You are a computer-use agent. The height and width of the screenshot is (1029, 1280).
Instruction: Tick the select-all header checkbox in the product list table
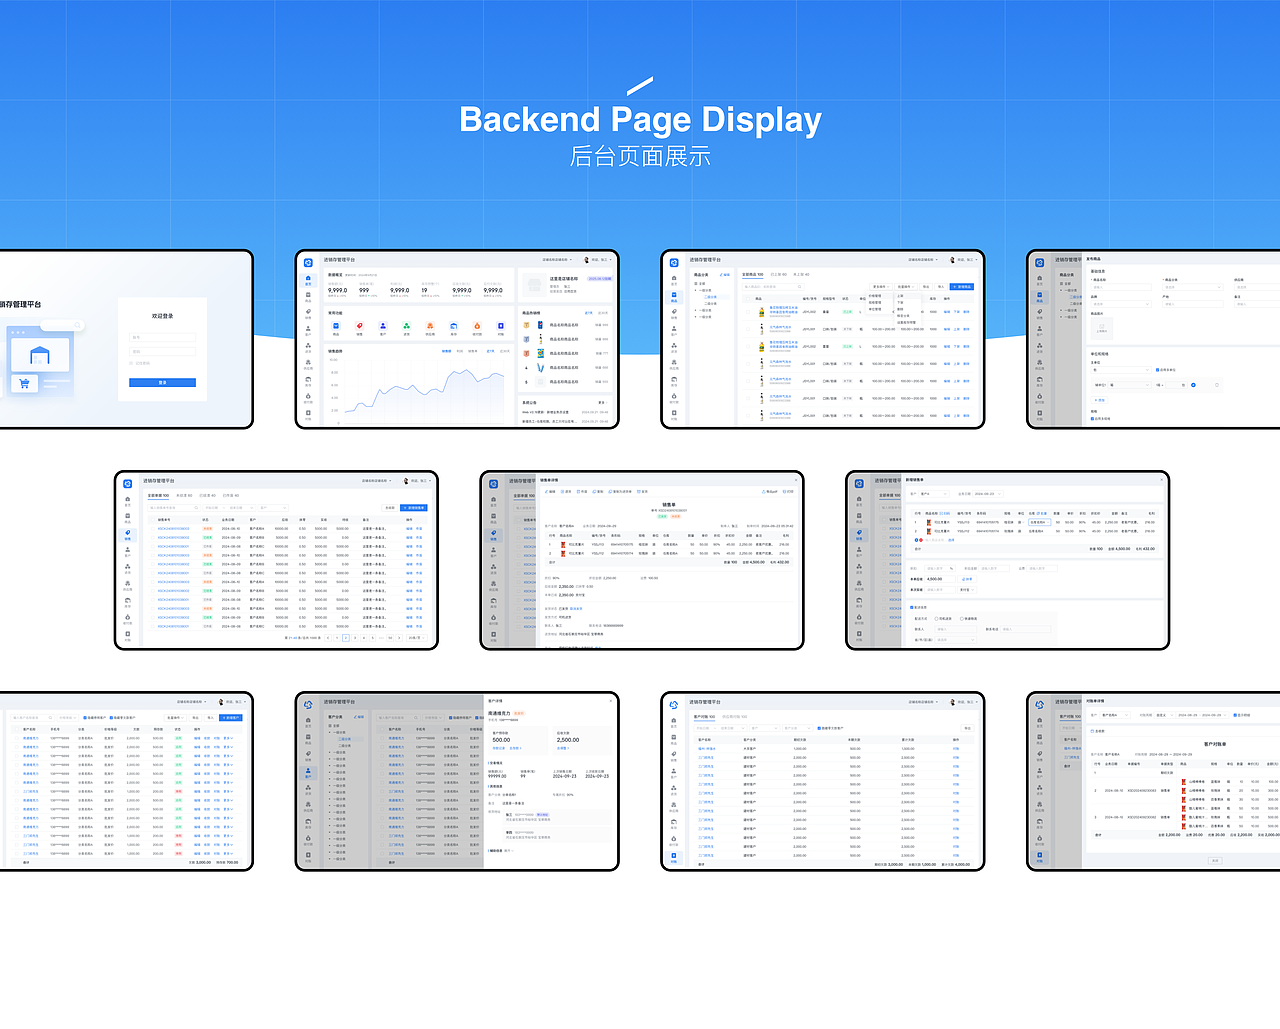tap(748, 299)
